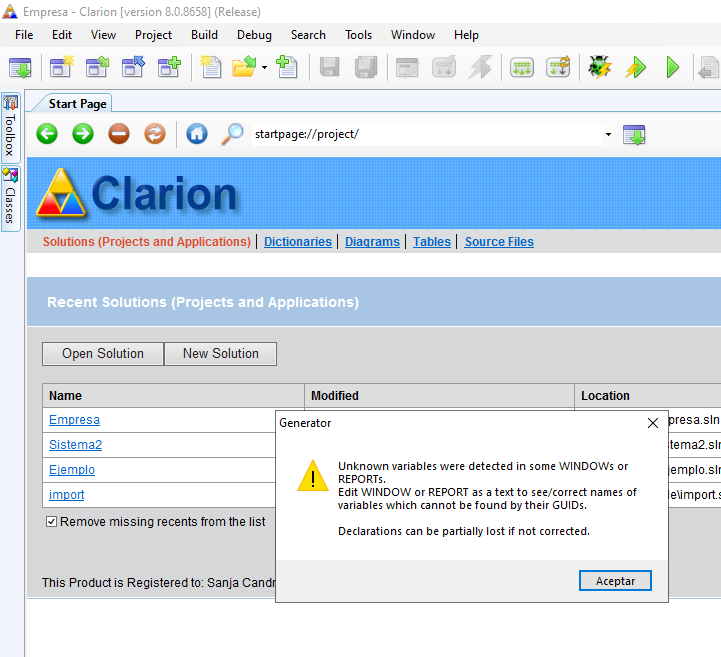This screenshot has height=657, width=721.
Task: Expand the open file dropdown arrow beside folder
Action: tap(264, 68)
